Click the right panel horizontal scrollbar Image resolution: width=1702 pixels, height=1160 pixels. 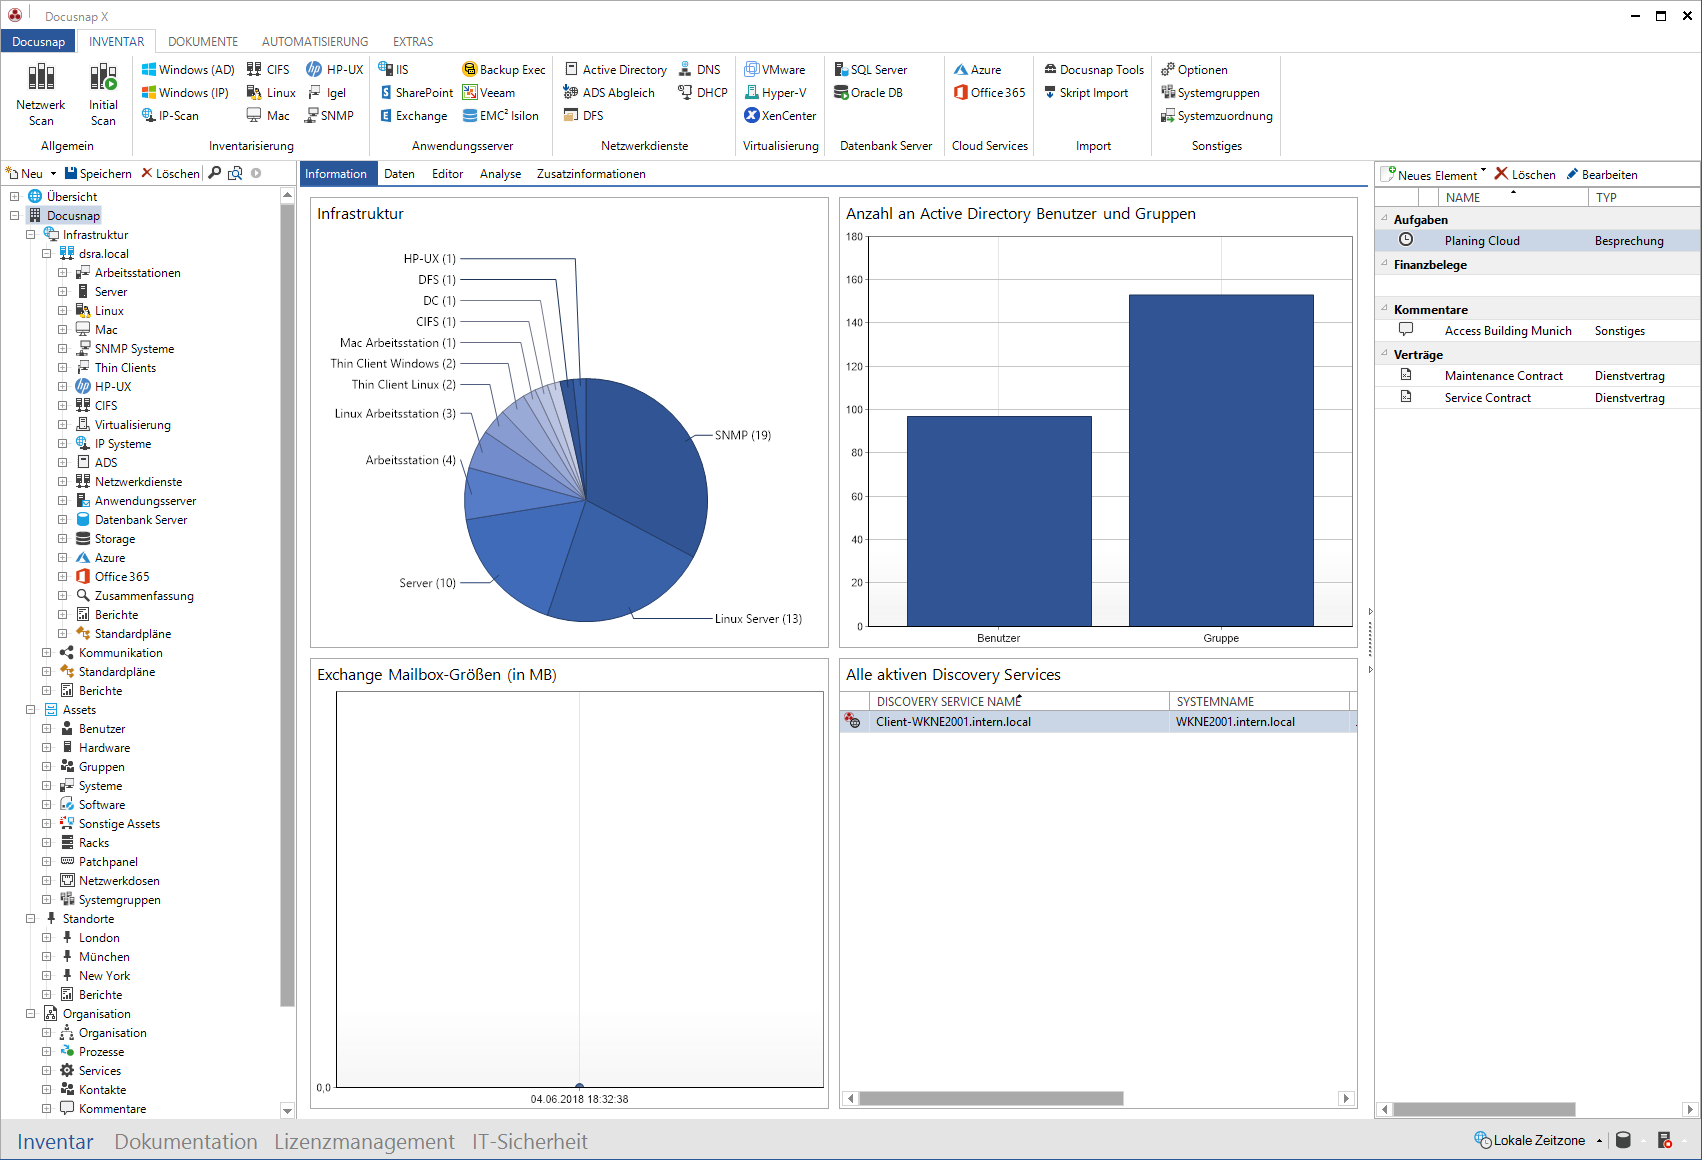coord(1484,1109)
